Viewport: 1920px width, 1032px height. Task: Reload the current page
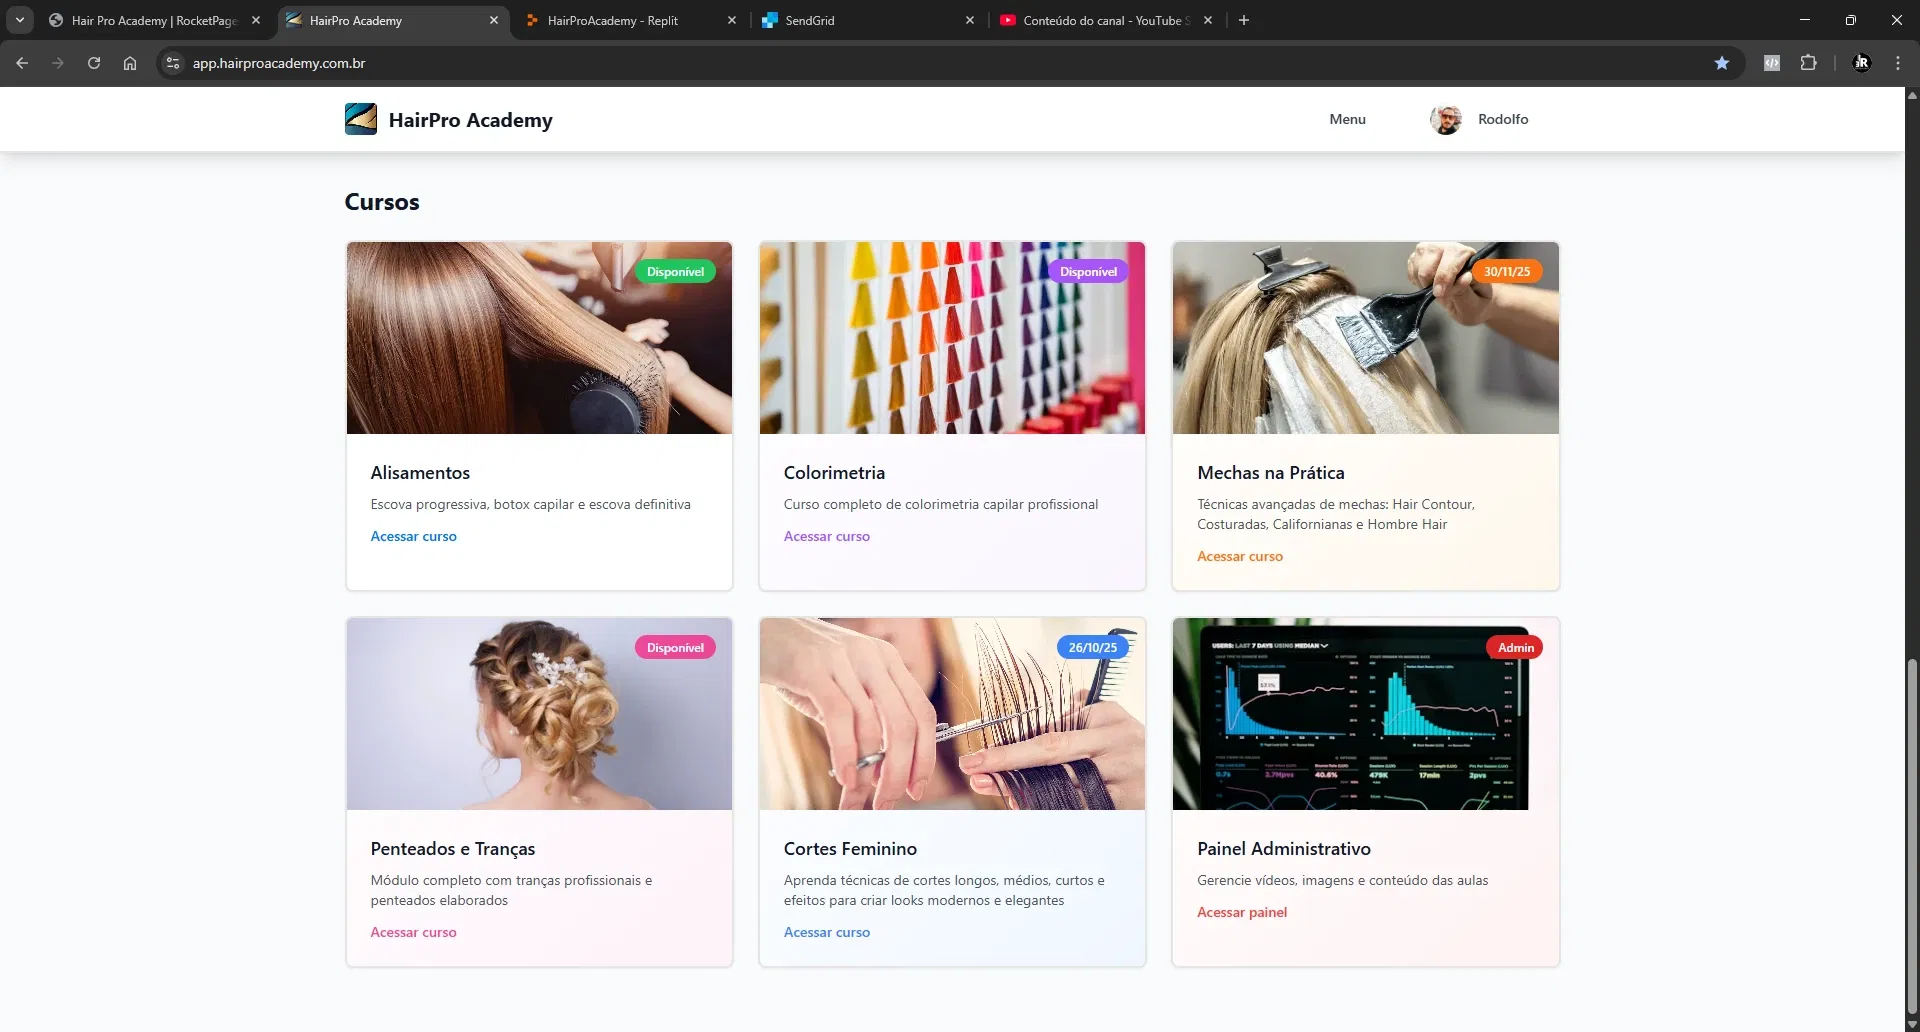coord(94,63)
